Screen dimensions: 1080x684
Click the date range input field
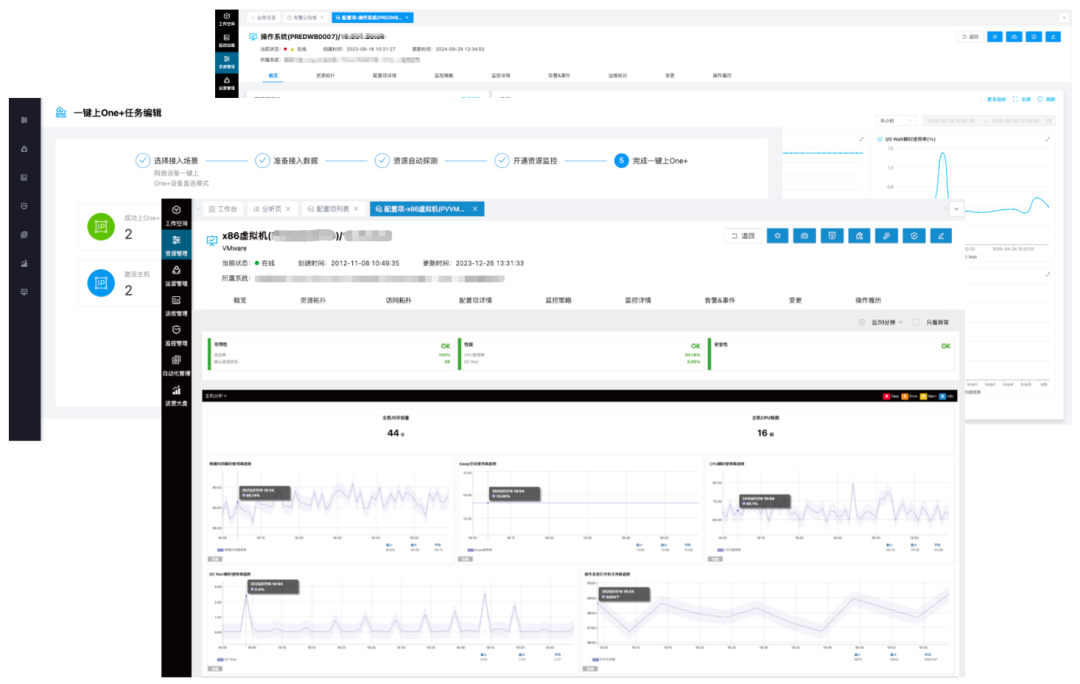pyautogui.click(x=990, y=121)
